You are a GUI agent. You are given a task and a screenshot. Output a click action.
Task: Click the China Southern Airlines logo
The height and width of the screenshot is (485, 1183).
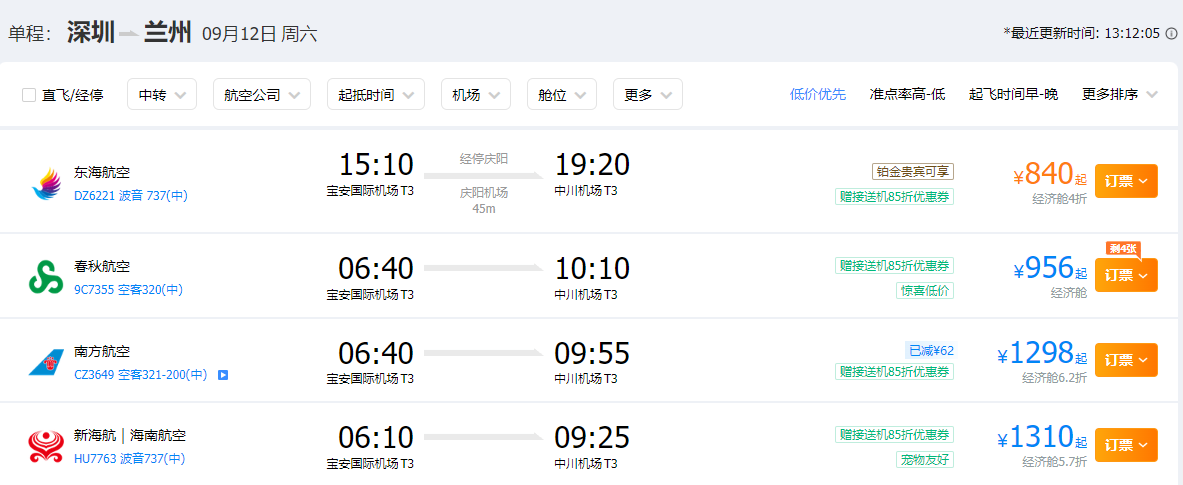coord(46,363)
